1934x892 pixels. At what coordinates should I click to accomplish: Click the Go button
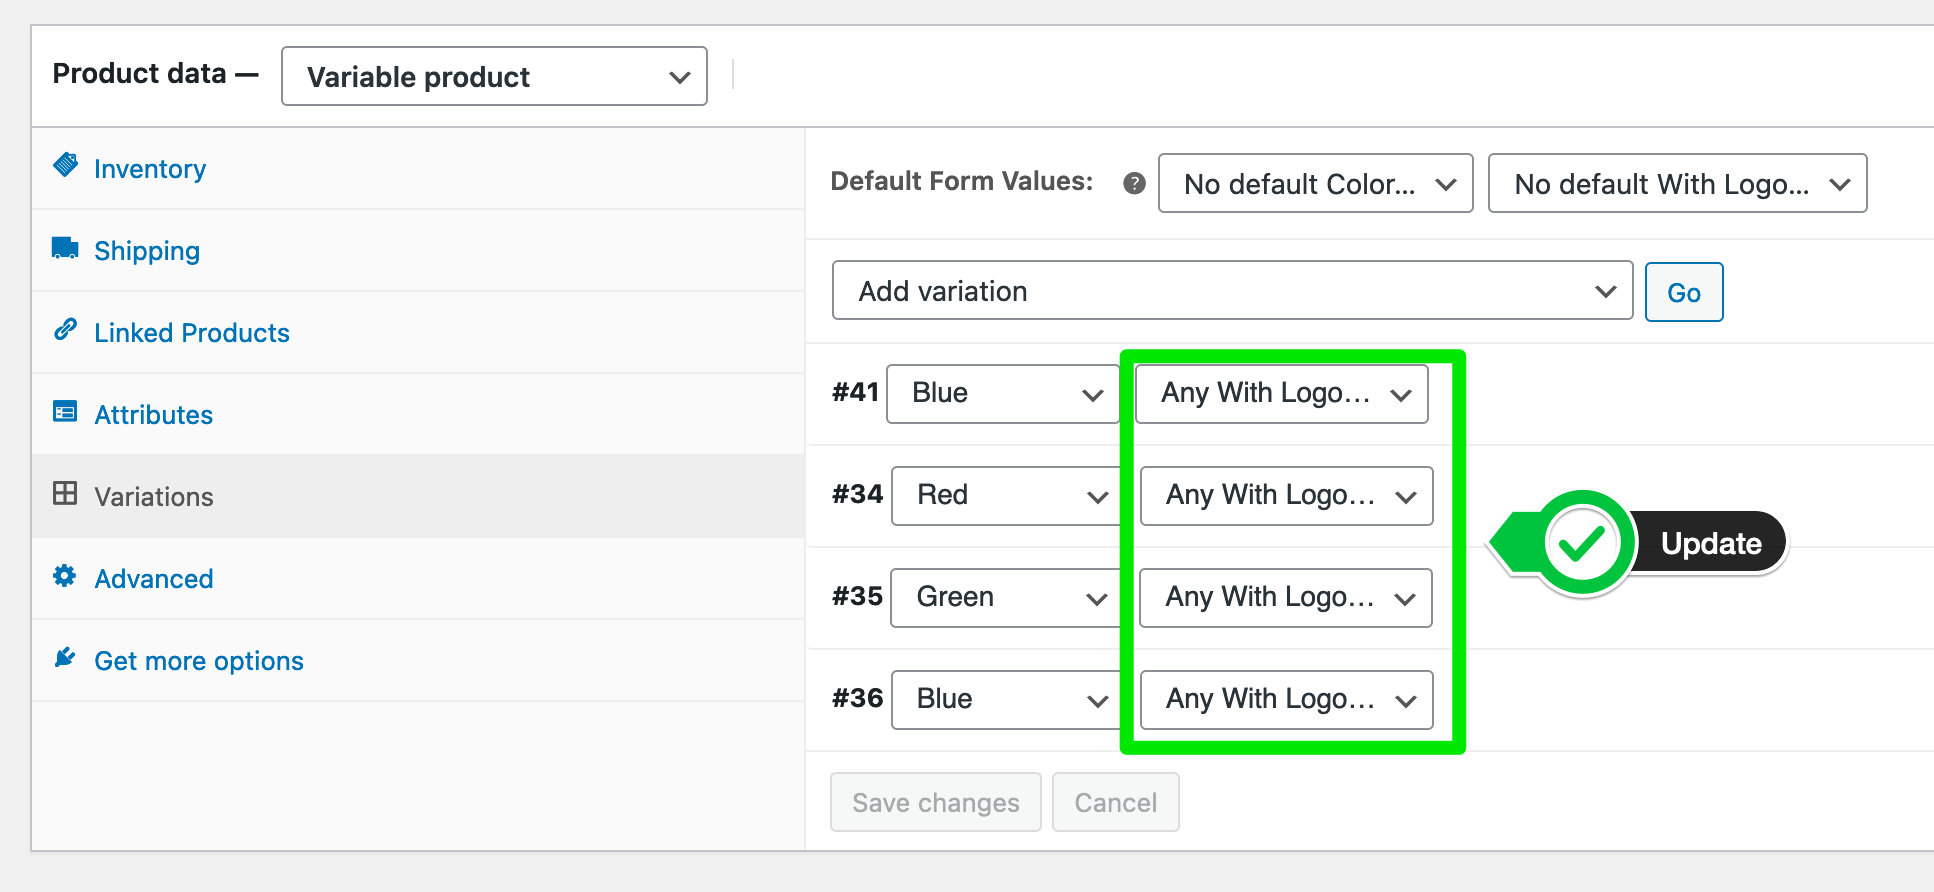1684,291
